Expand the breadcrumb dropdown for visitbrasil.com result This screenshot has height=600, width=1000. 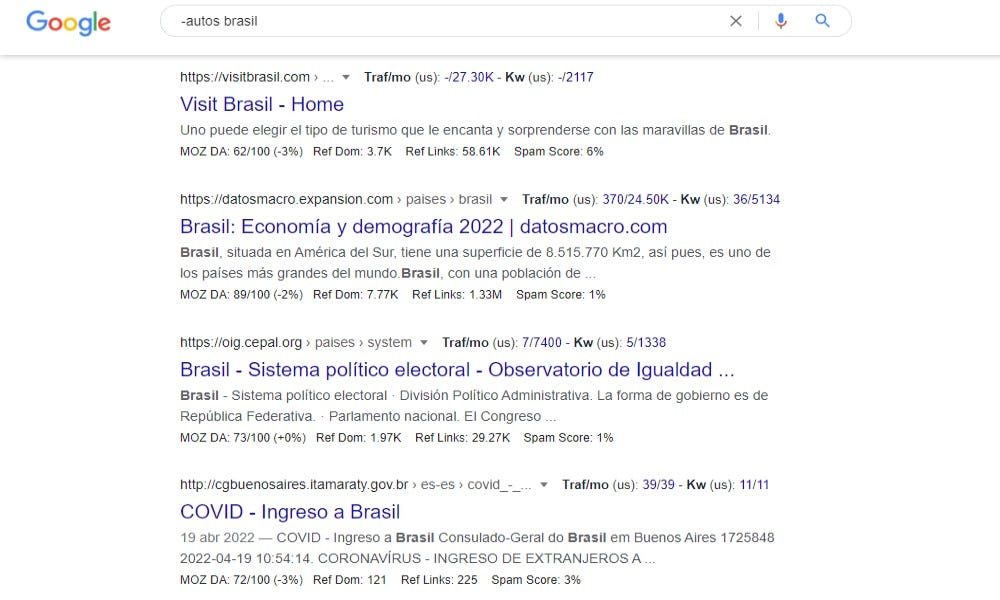coord(346,76)
